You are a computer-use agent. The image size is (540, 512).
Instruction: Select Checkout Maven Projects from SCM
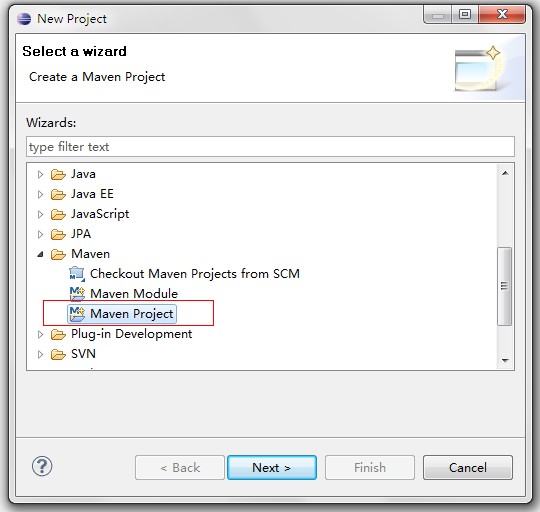[x=195, y=274]
